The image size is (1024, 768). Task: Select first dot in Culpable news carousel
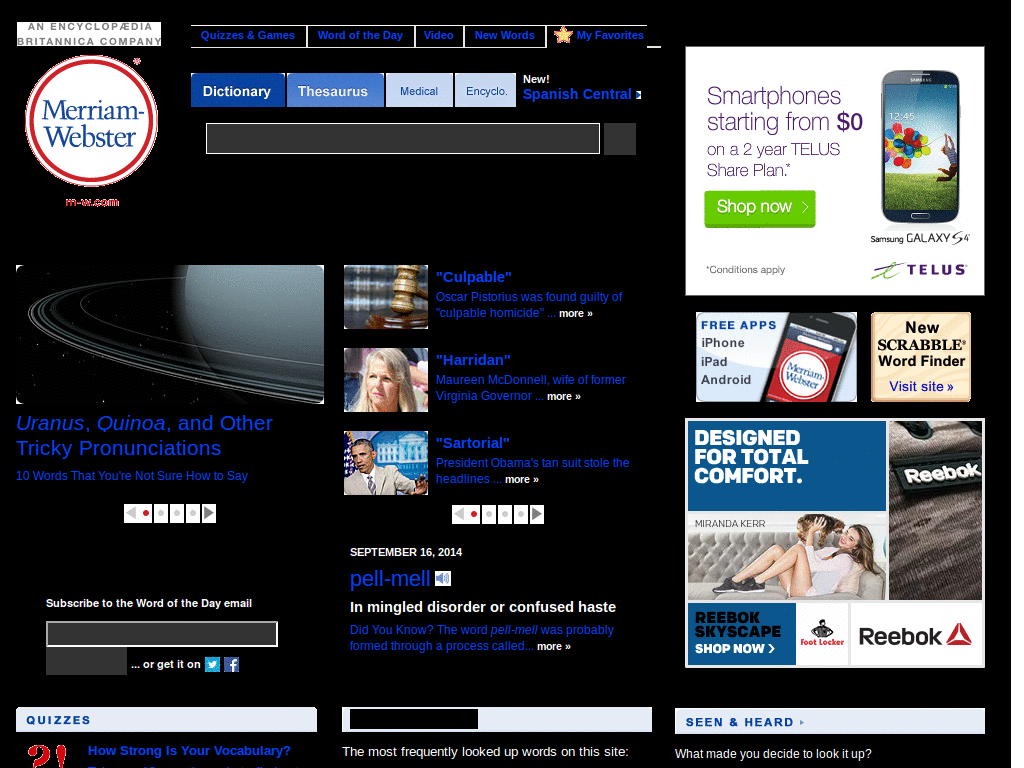coord(473,514)
